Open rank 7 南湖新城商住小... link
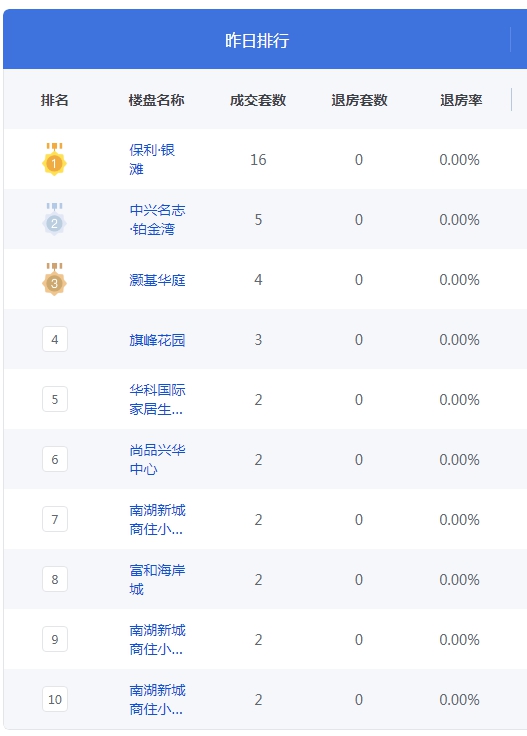 tap(157, 520)
